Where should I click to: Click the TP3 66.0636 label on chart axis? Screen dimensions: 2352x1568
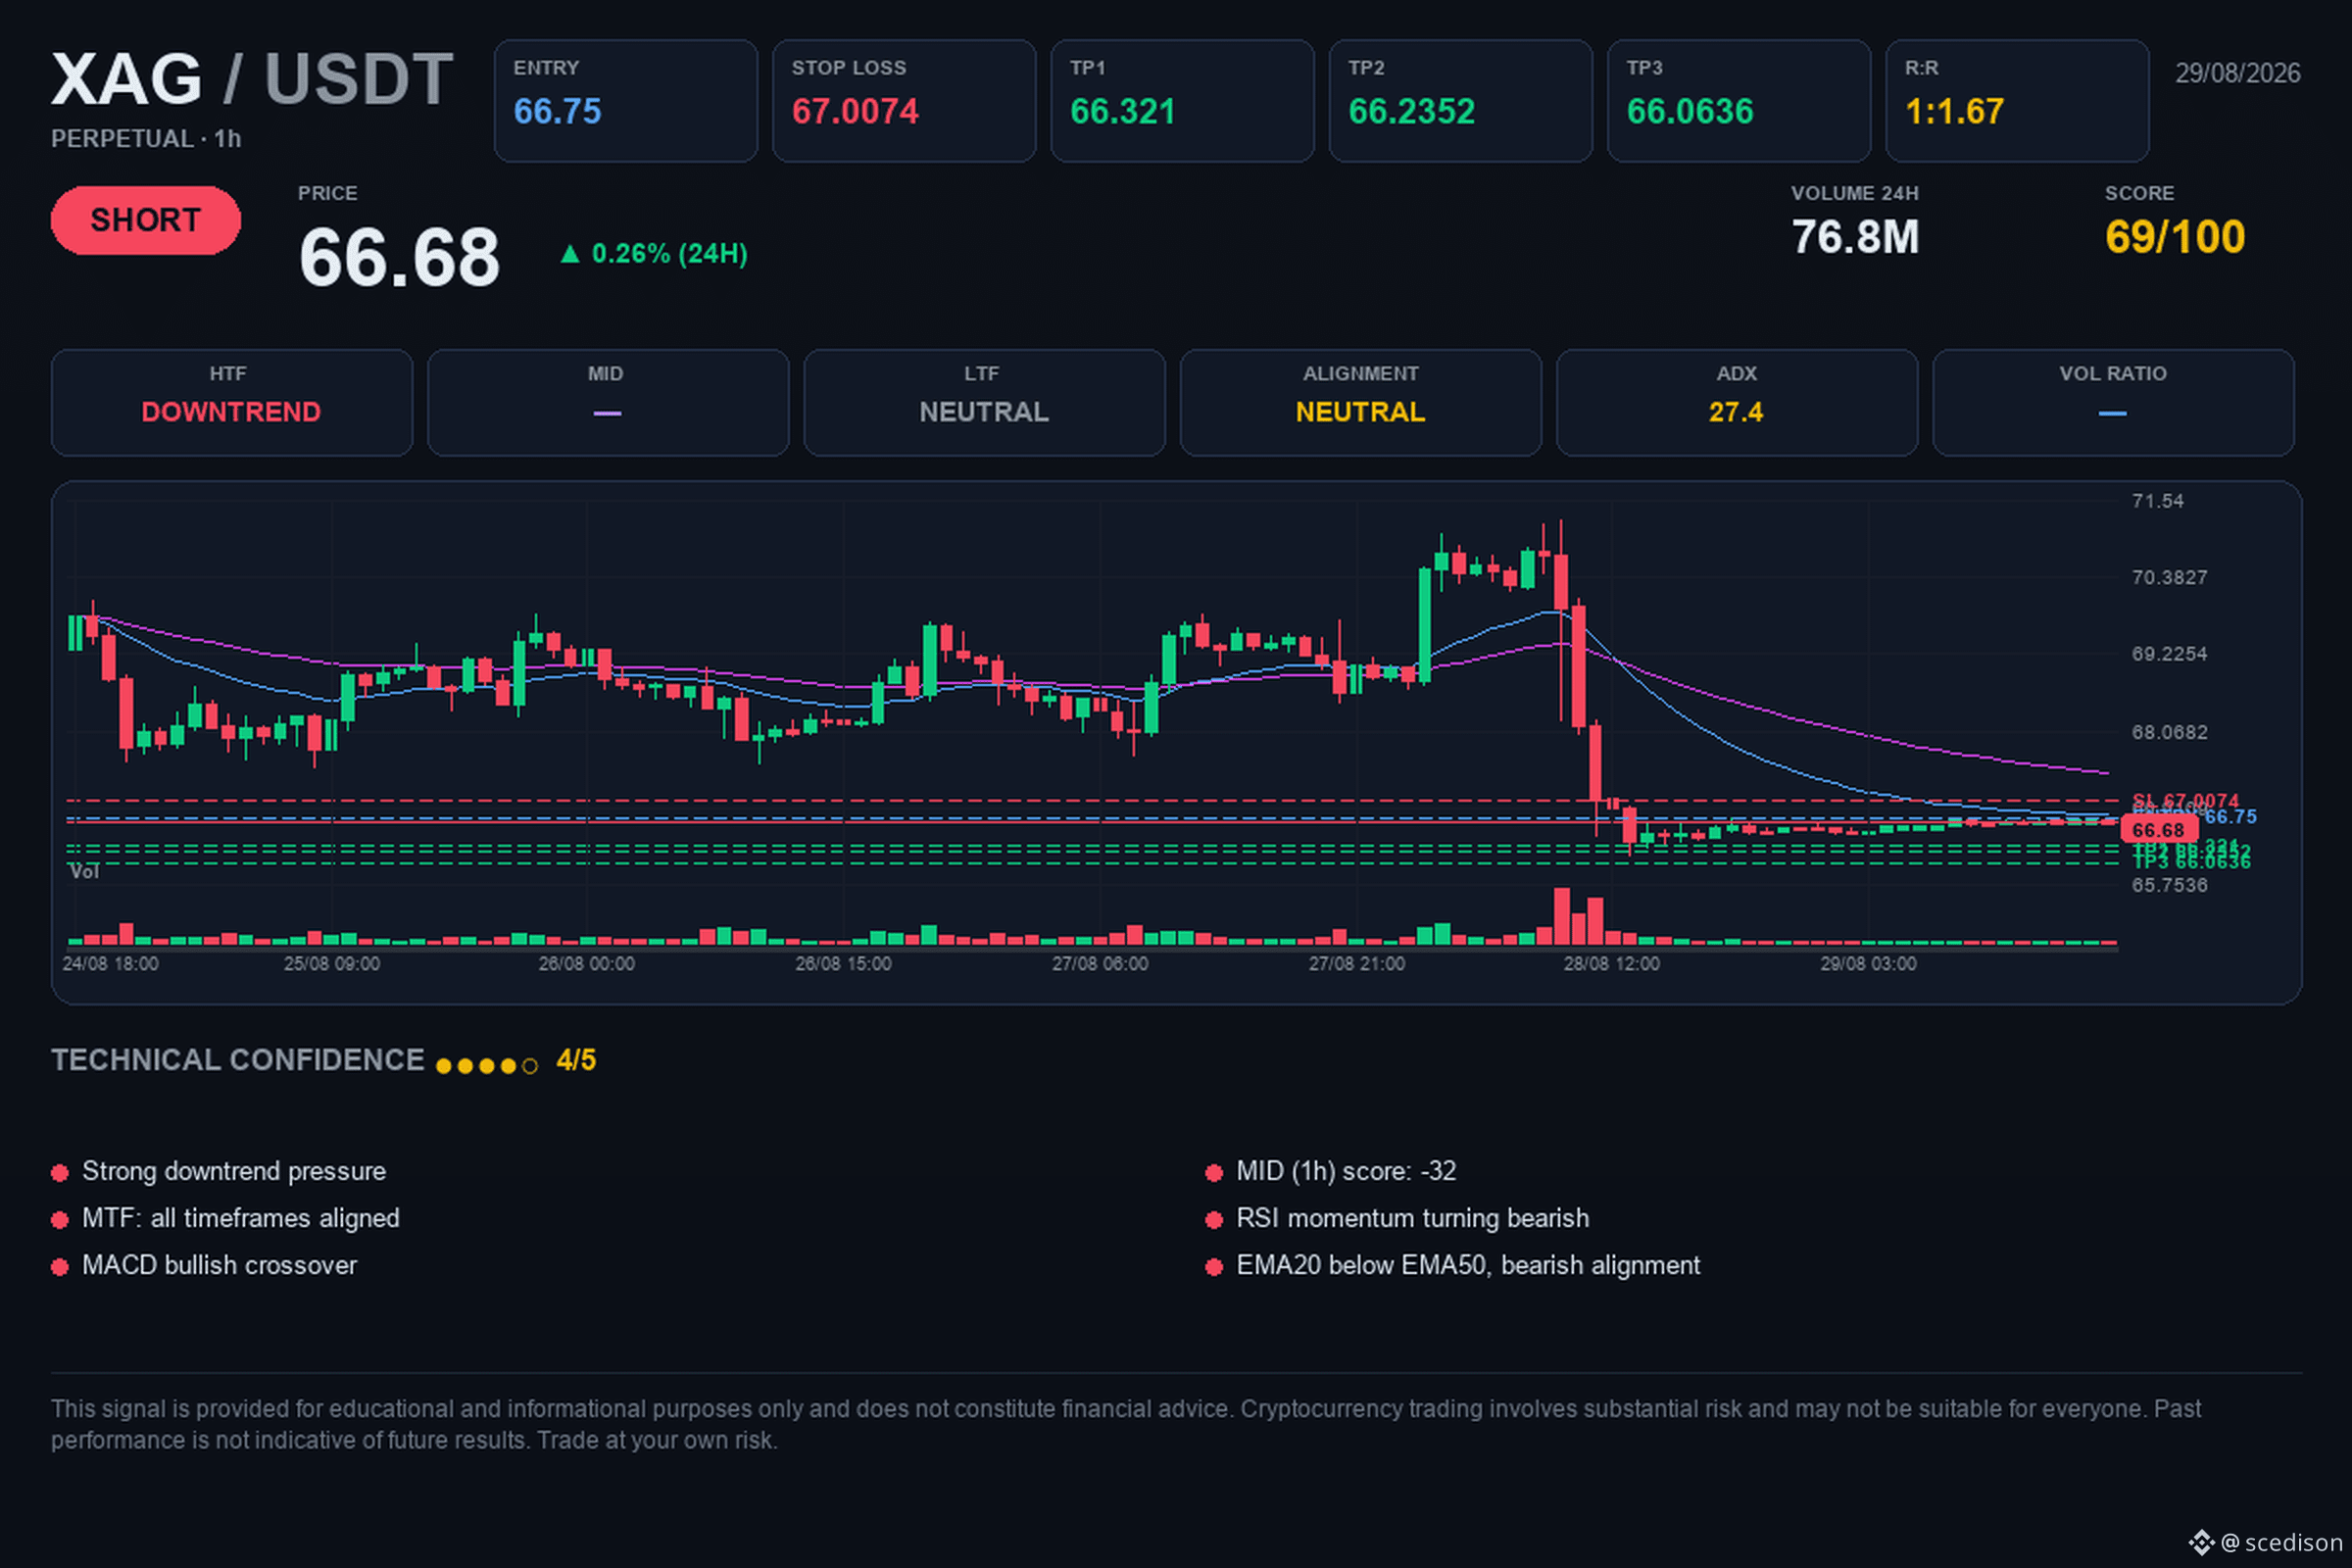(2191, 862)
